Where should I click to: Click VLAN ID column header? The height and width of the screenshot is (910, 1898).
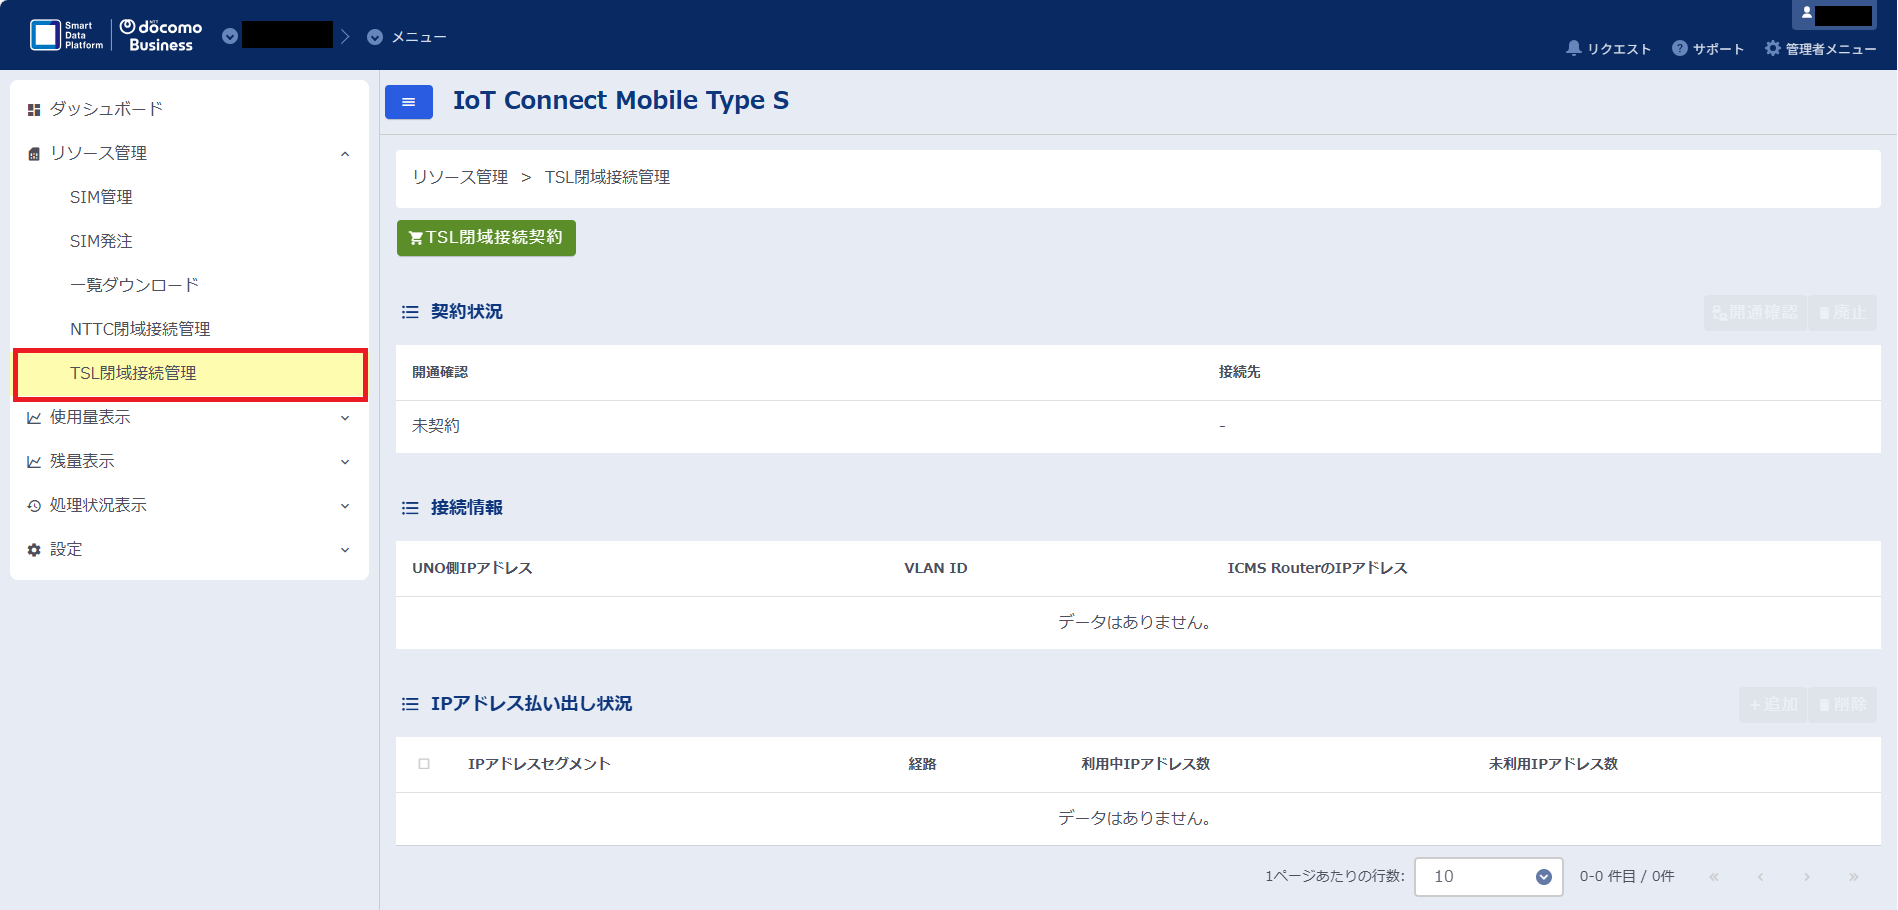(936, 568)
